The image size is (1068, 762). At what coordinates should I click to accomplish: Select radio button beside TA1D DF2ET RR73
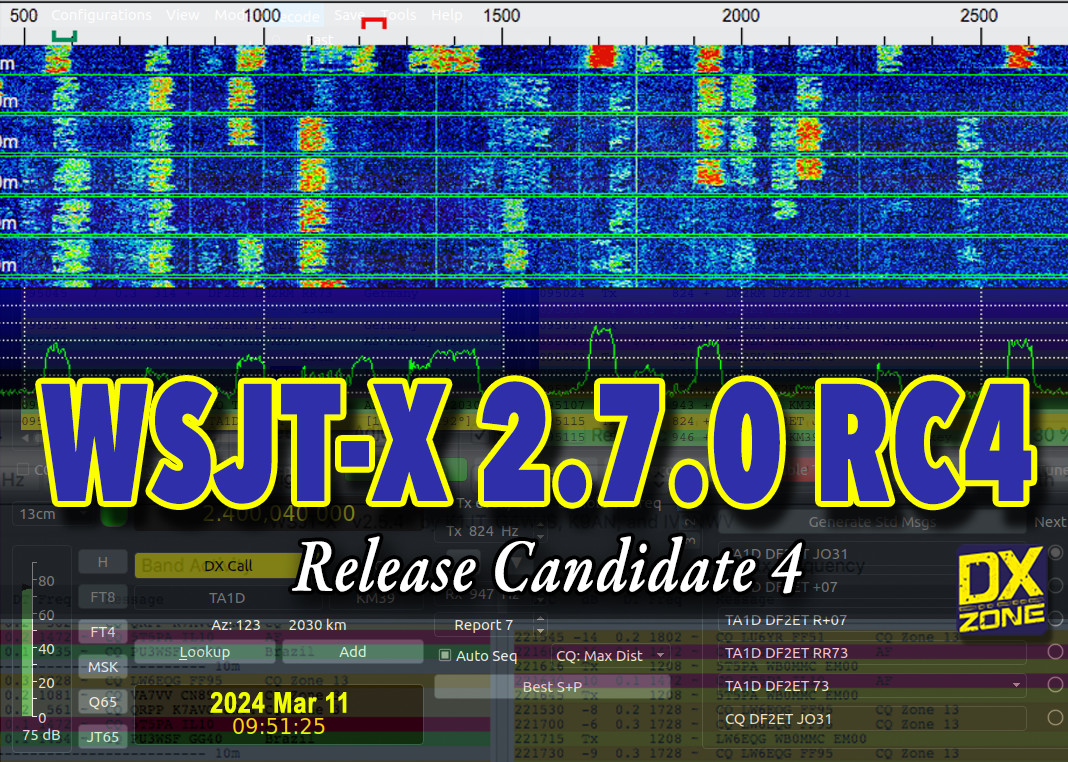tap(1055, 652)
